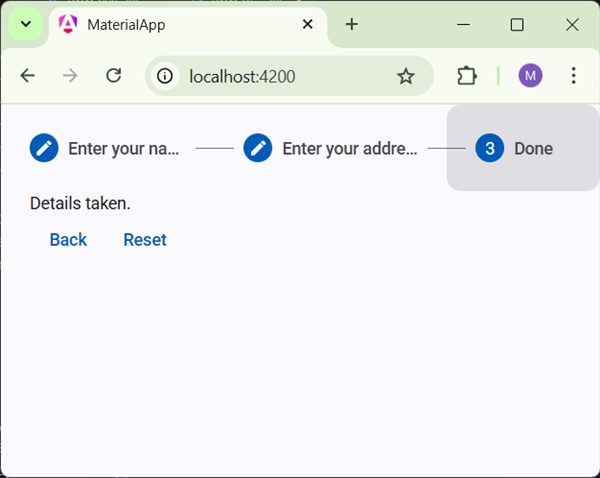Close the MaterialApp tab
The width and height of the screenshot is (600, 478).
[x=308, y=24]
